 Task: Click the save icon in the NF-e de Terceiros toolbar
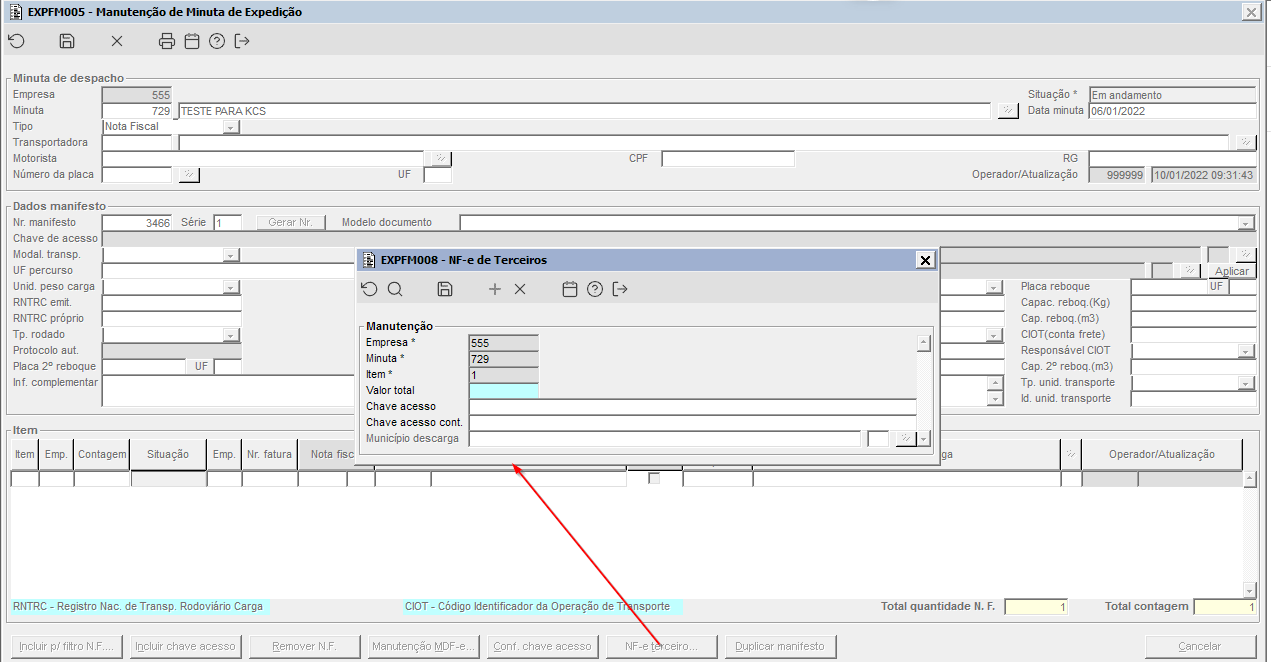pyautogui.click(x=445, y=289)
